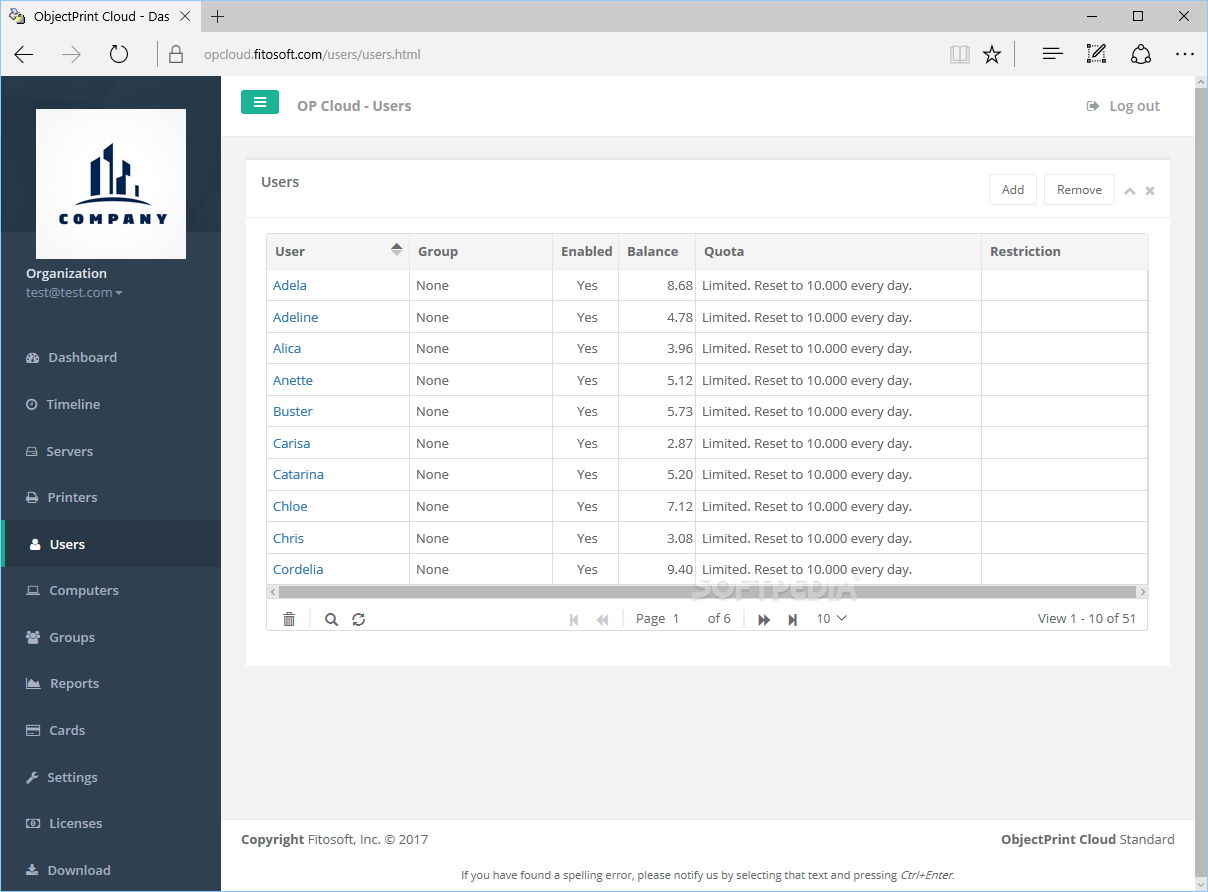This screenshot has width=1208, height=892.
Task: Open user Adeline
Action: [x=296, y=317]
